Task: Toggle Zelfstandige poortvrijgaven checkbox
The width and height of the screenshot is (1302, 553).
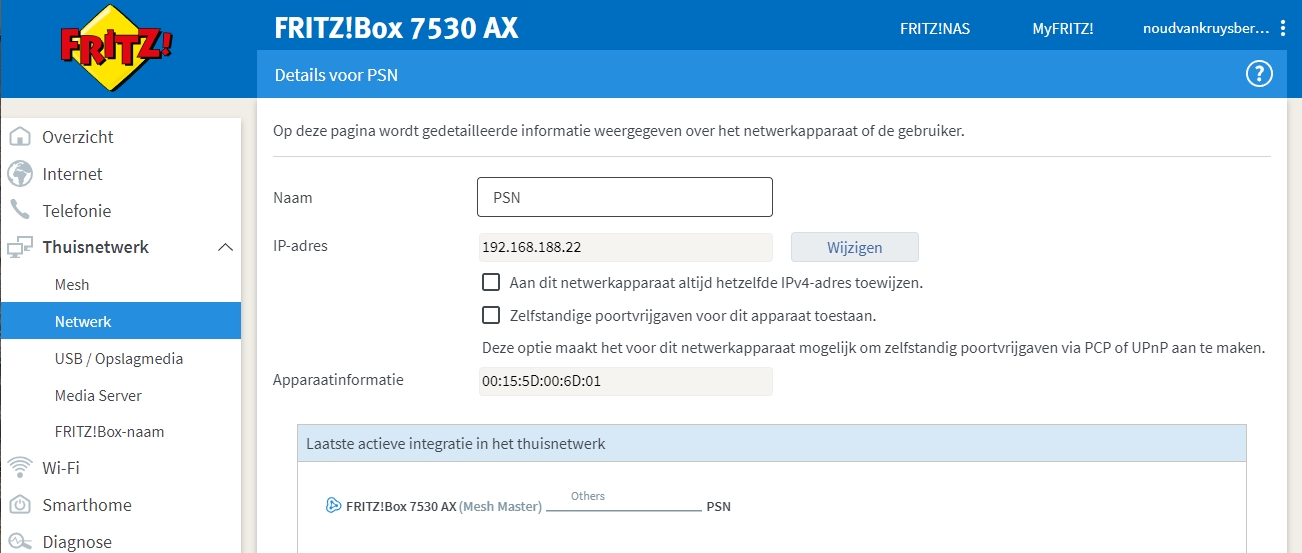Action: tap(491, 315)
